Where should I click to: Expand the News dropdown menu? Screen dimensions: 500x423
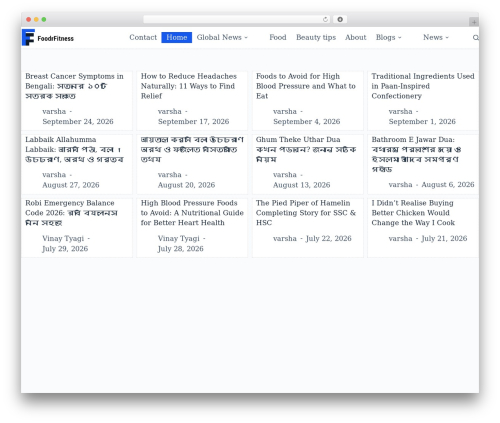(436, 37)
